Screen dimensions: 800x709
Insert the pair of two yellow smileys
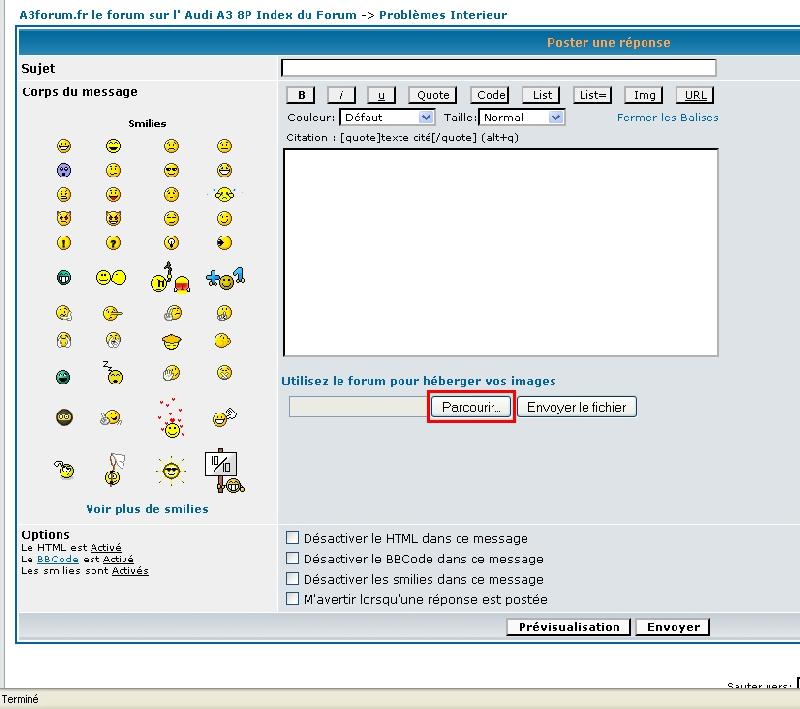pyautogui.click(x=111, y=277)
